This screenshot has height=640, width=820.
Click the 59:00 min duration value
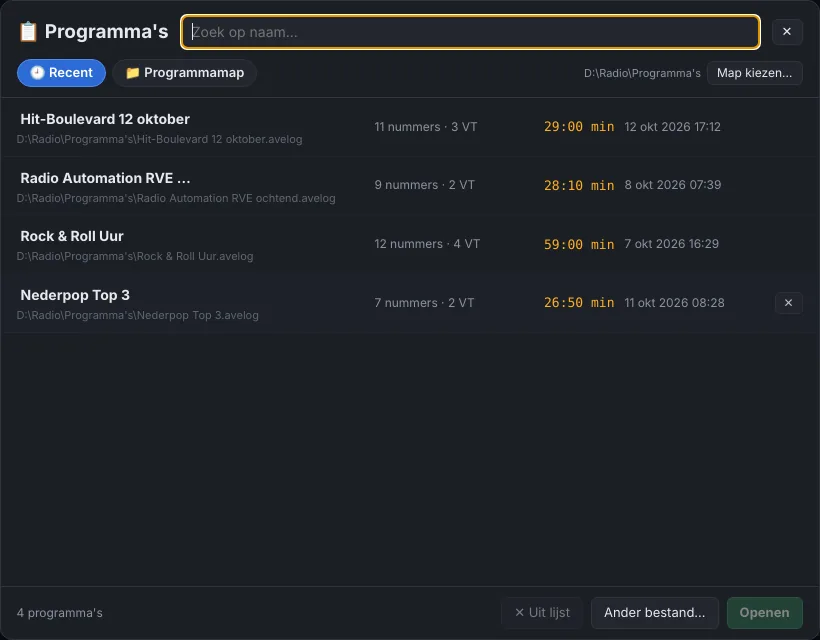click(x=579, y=244)
